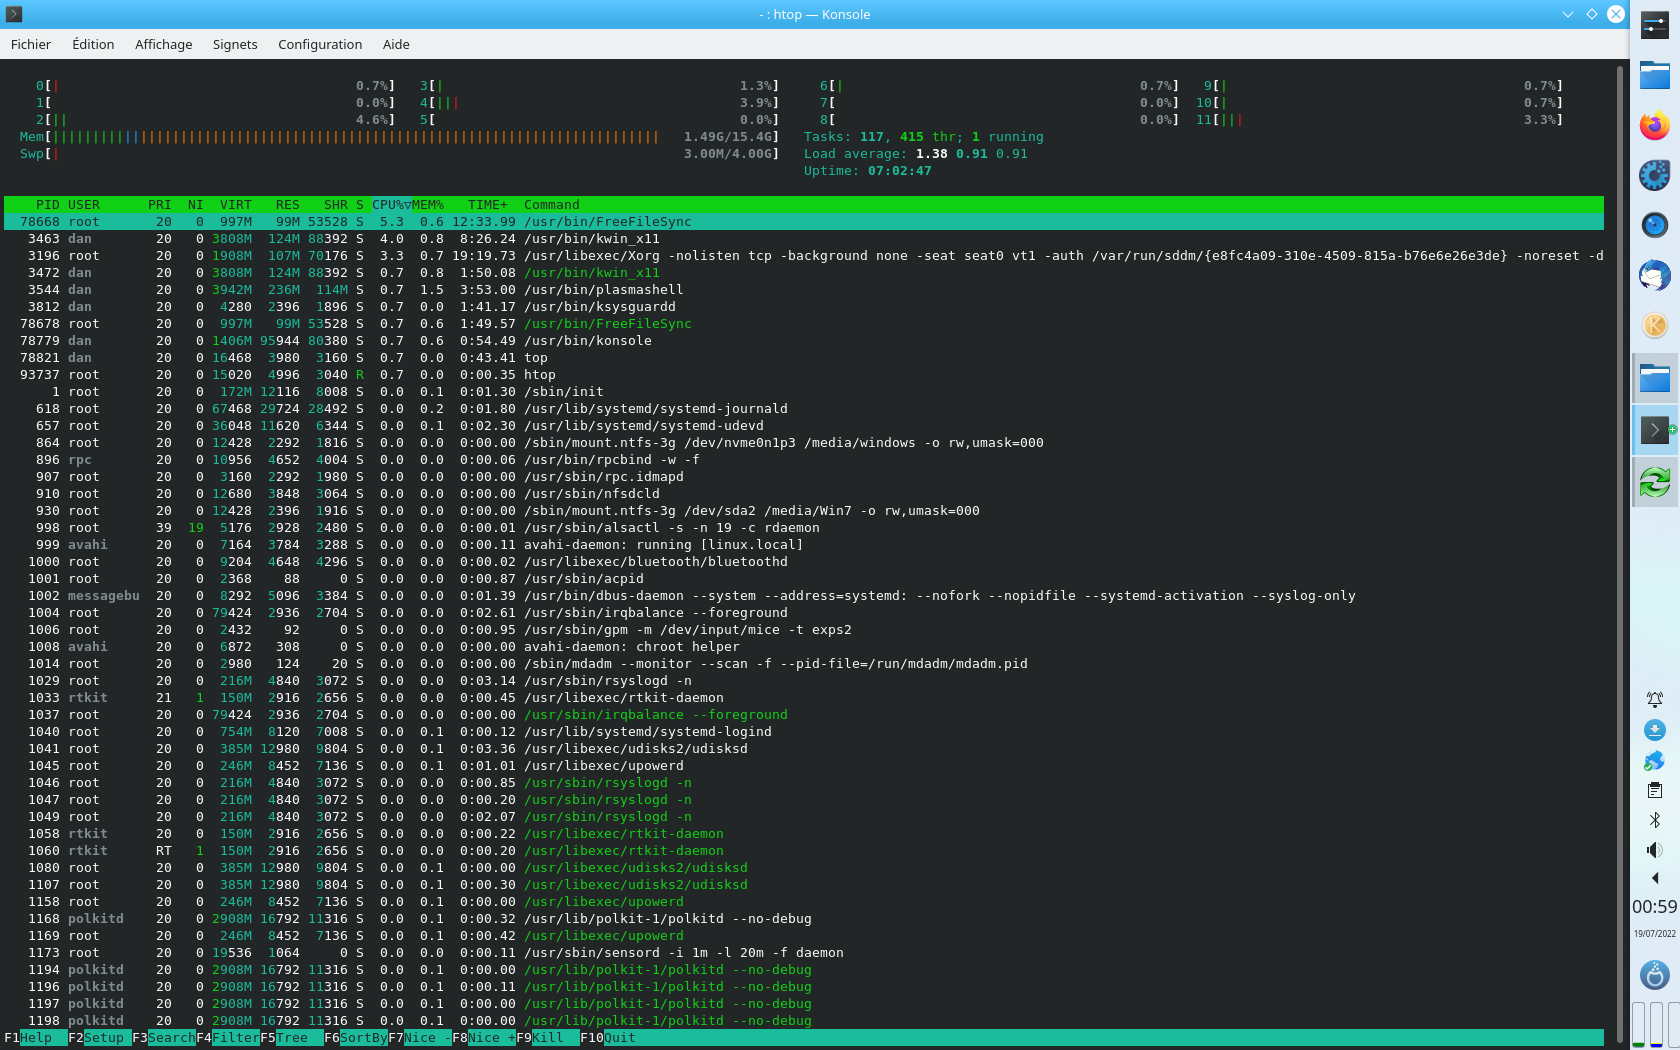
Task: Open the Fichier menu
Action: coord(31,44)
